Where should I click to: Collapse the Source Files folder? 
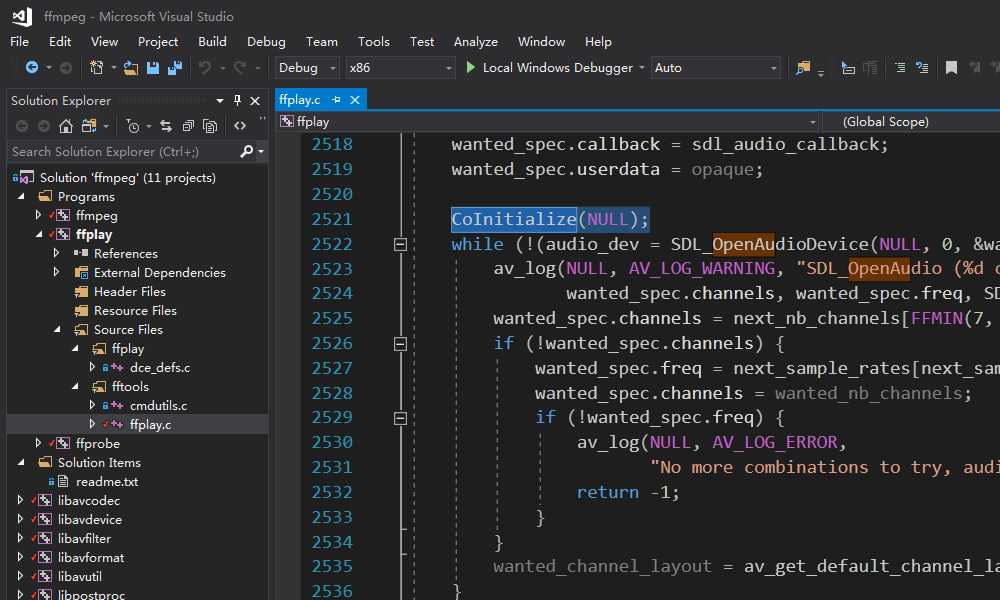57,330
